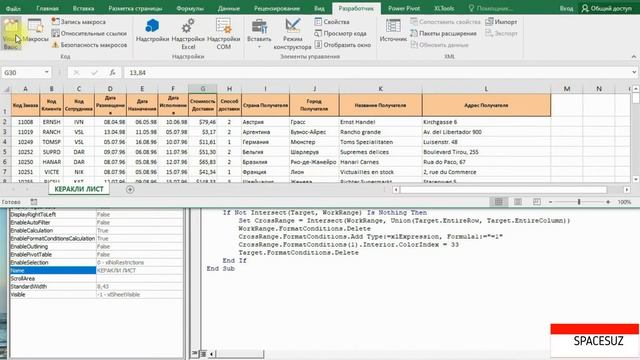This screenshot has width=640, height=360.
Task: Click the macro recording status bar icon
Action: point(34,202)
